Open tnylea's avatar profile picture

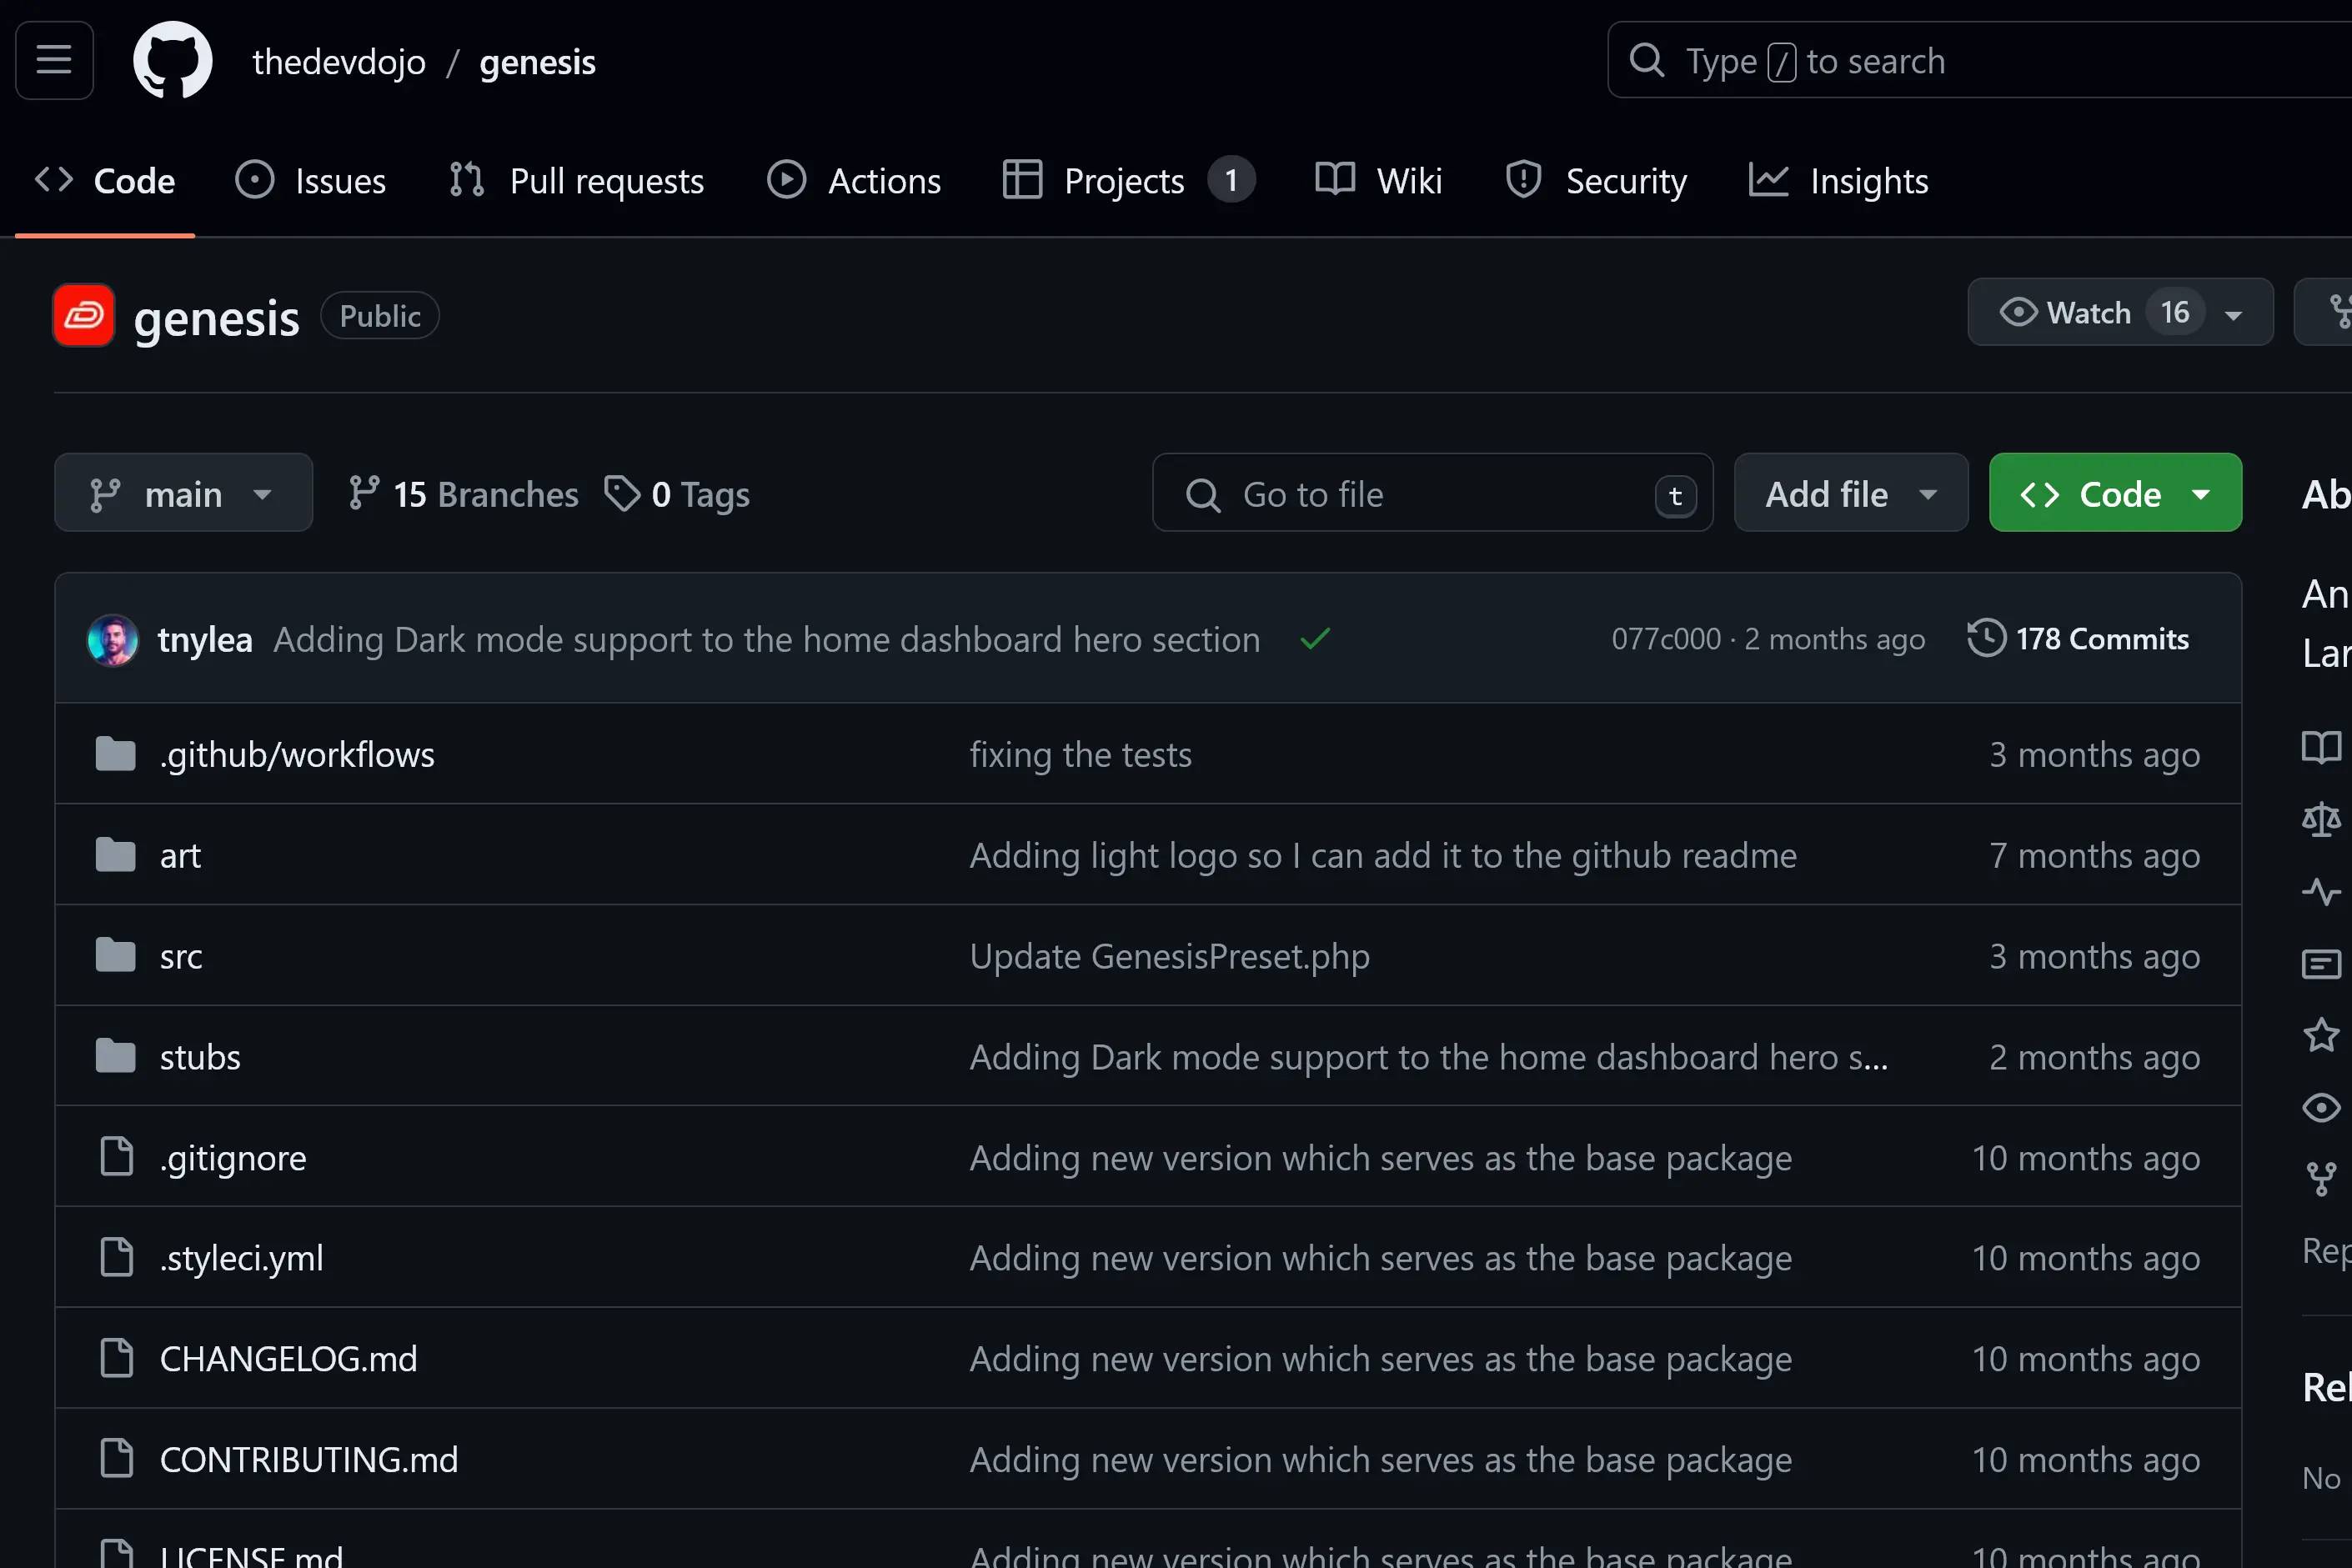tap(113, 640)
